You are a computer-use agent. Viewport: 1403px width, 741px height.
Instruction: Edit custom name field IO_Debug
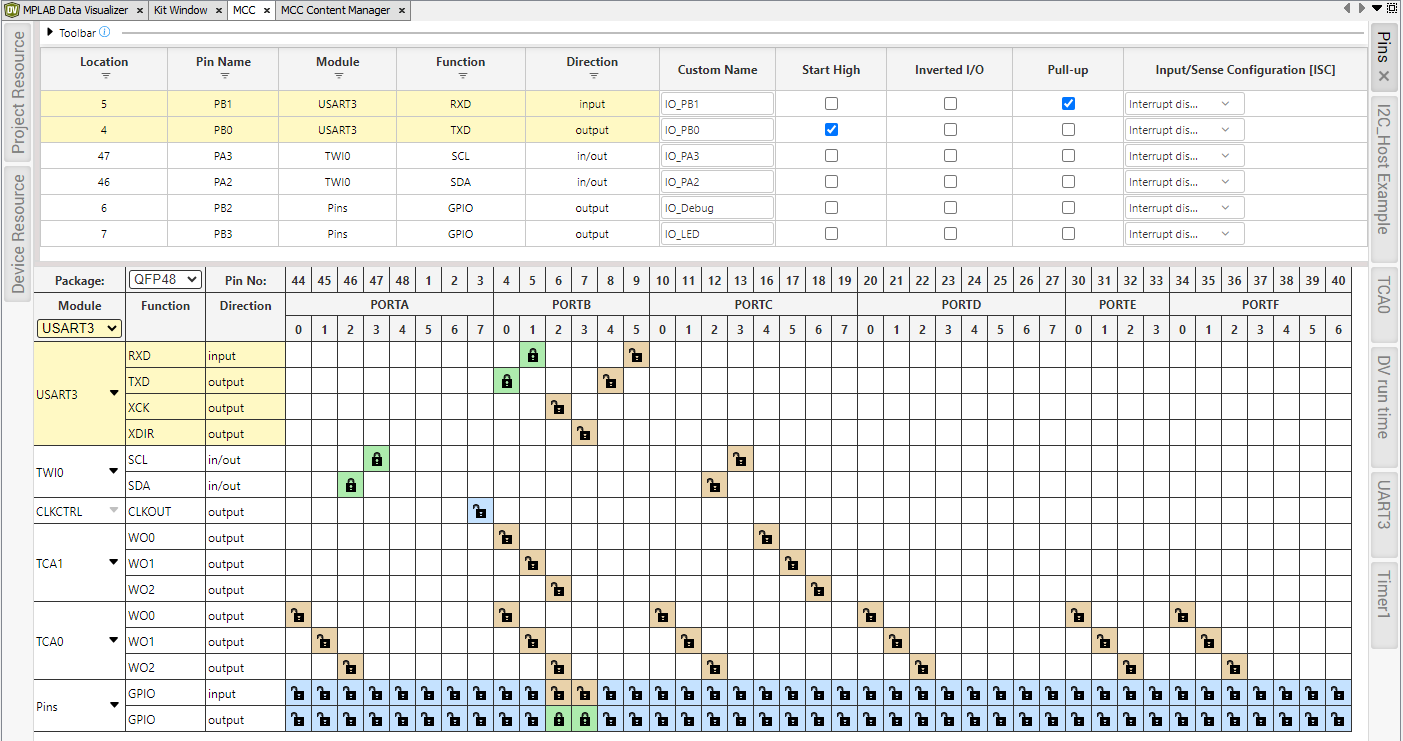click(717, 207)
